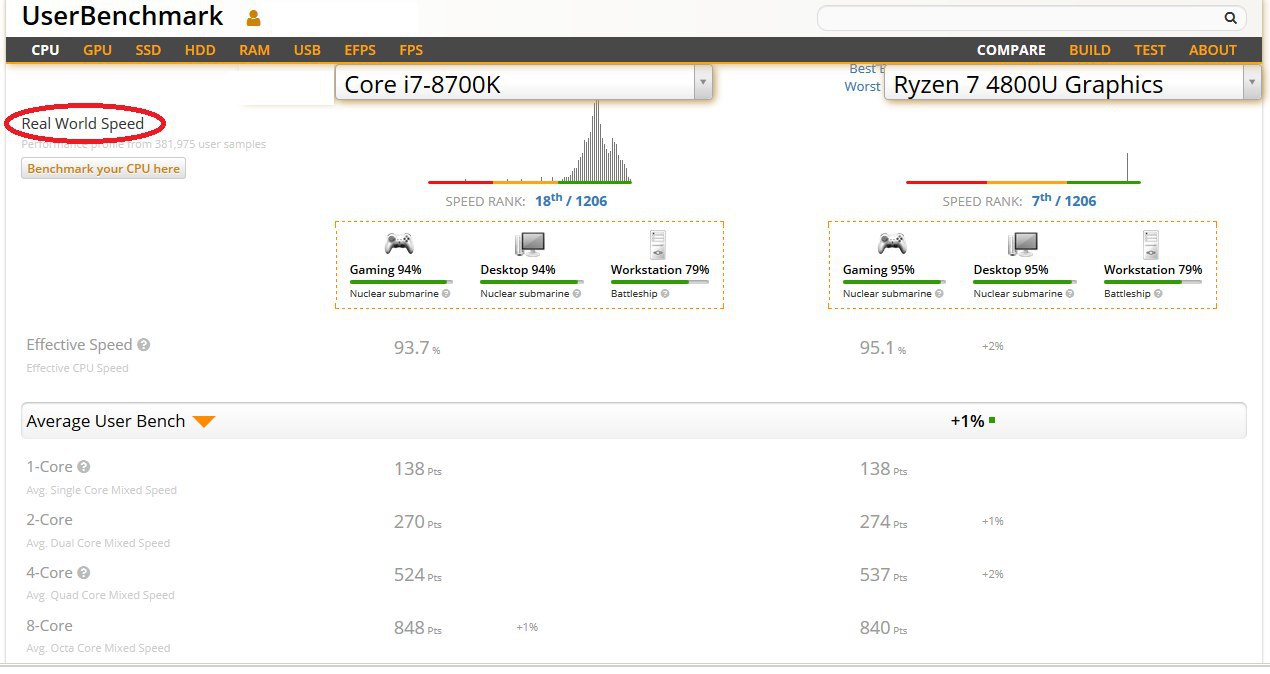Open the 1-Core help icon
The image size is (1270, 674).
point(84,467)
